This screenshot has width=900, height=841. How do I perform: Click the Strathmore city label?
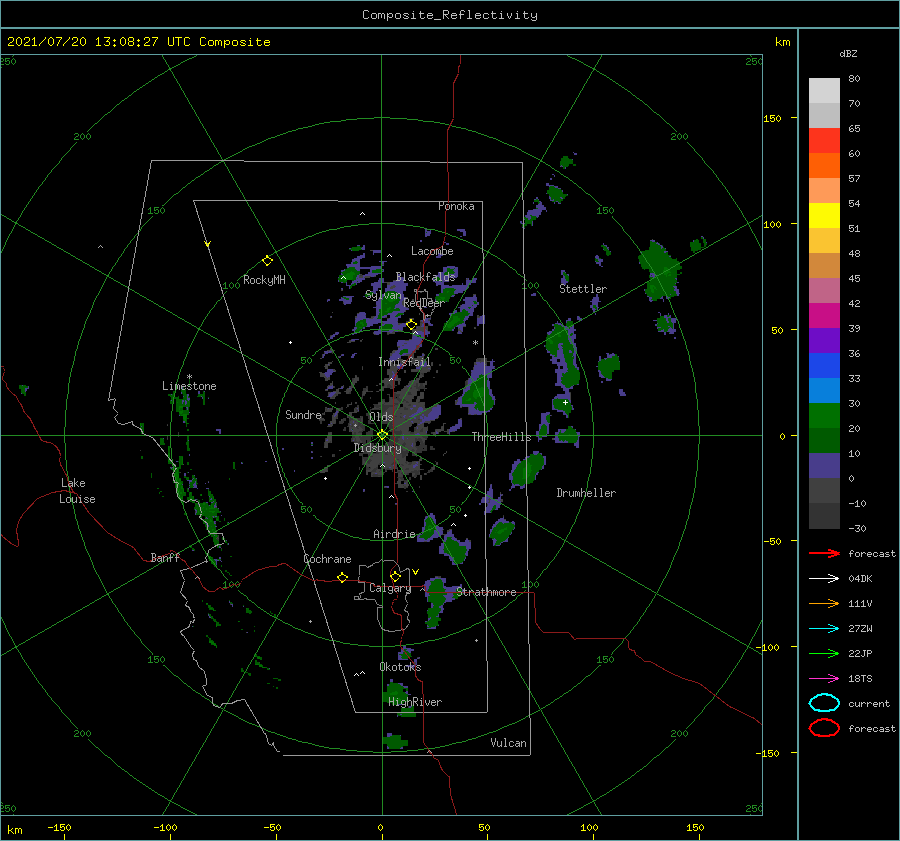coord(486,592)
